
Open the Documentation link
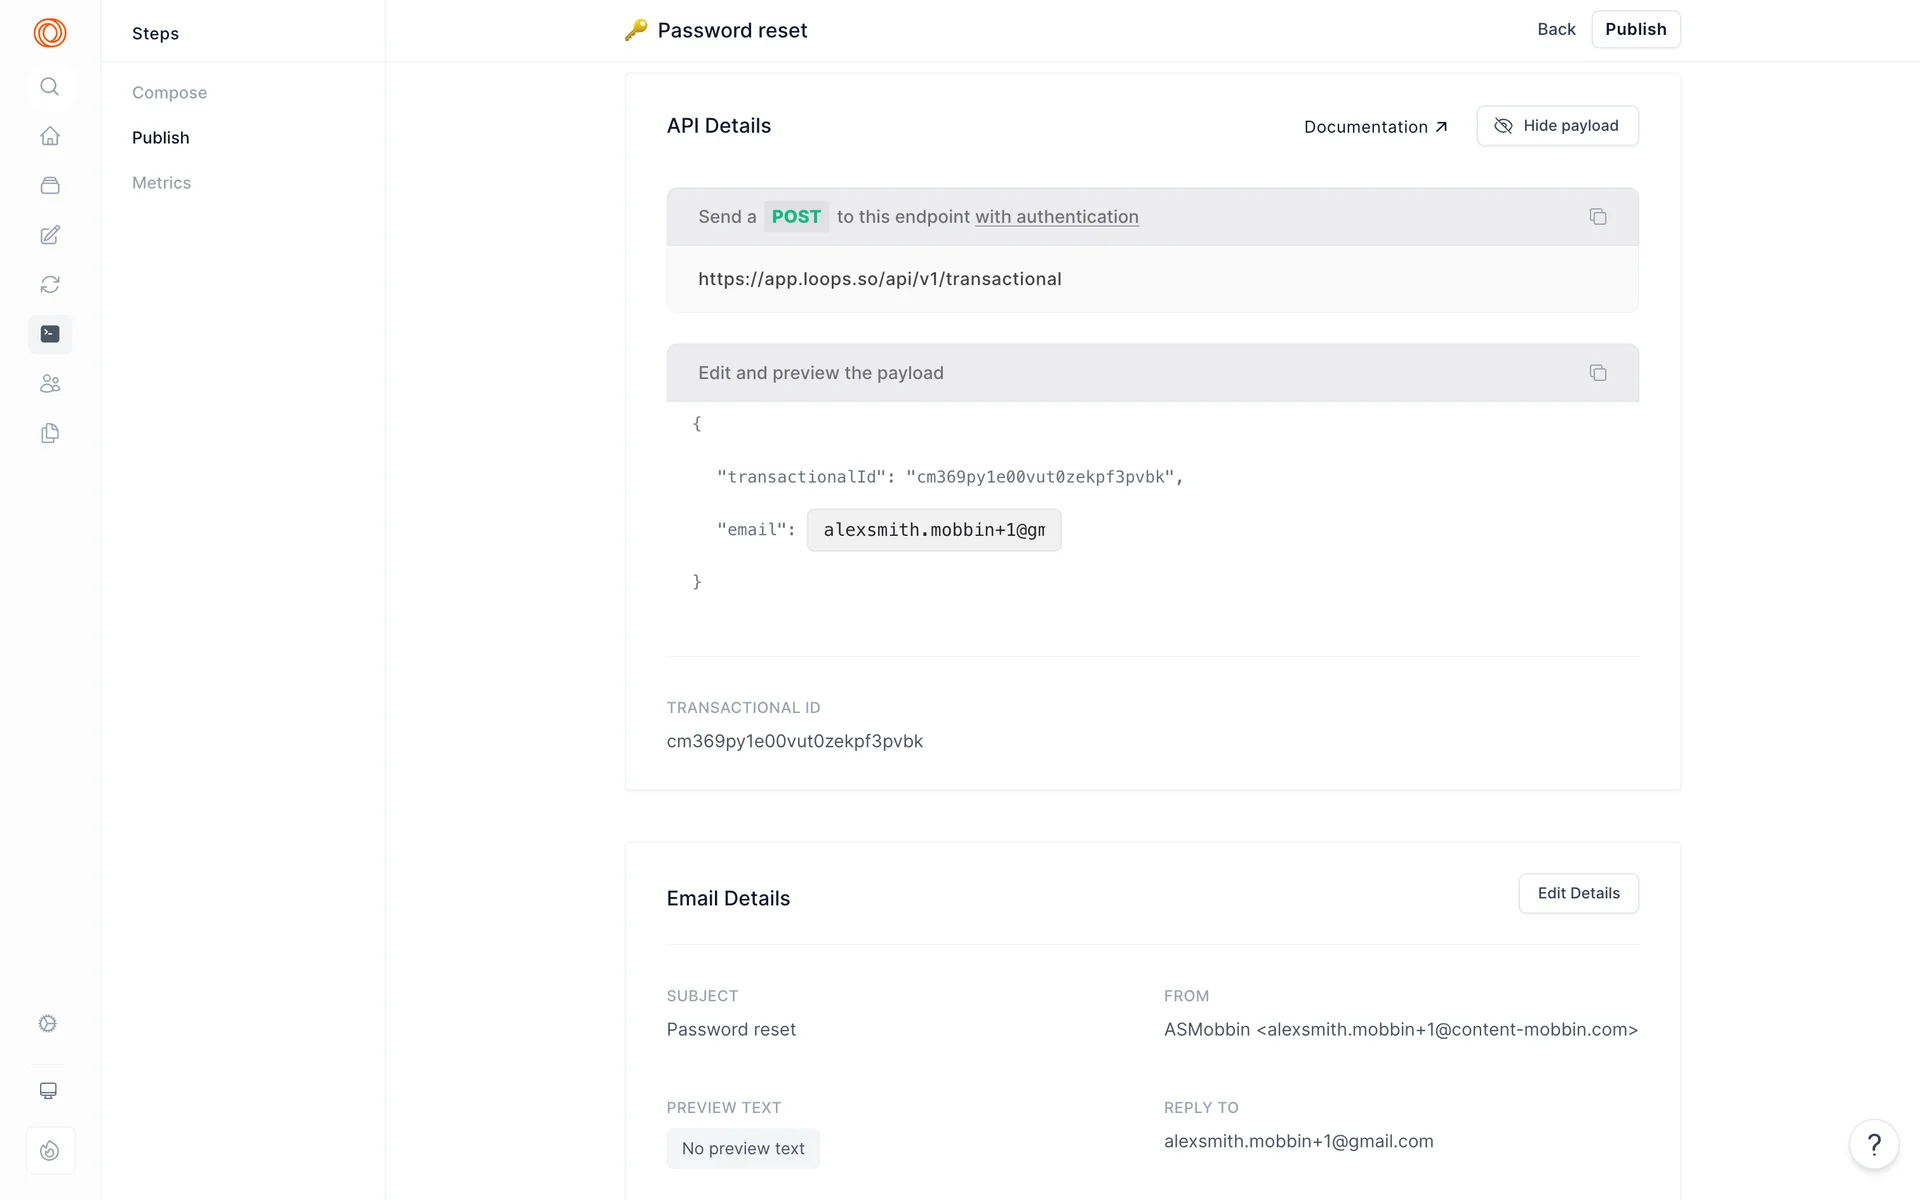(x=1375, y=127)
